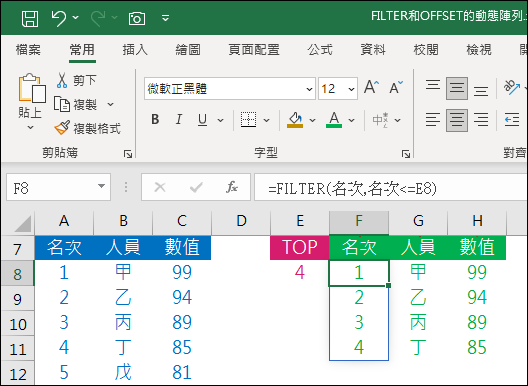This screenshot has width=528, height=386.
Task: Paste using the 貼上 clipboard icon
Action: 32,88
